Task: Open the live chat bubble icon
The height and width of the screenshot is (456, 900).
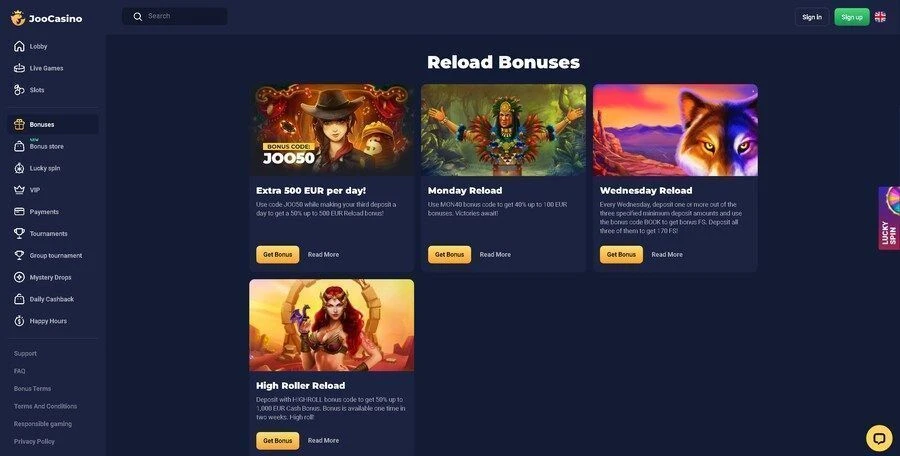Action: click(879, 439)
